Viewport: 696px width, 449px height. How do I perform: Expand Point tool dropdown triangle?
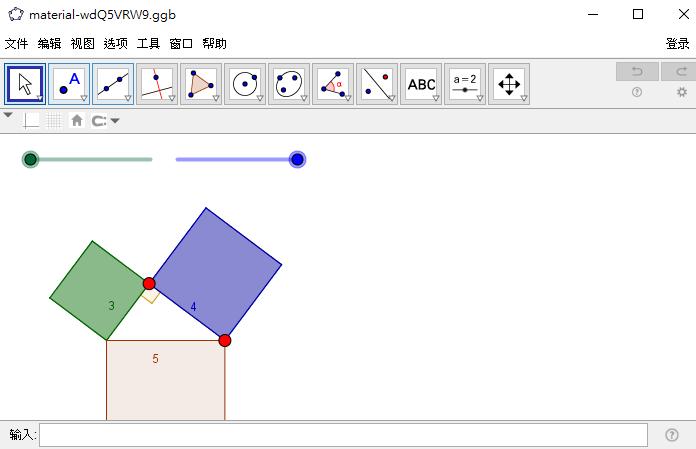tap(84, 98)
